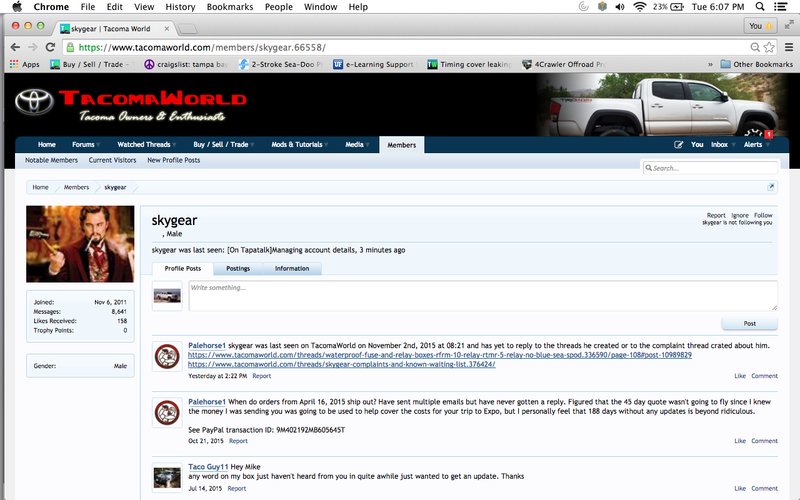Click Members breadcrumb link

(76, 187)
